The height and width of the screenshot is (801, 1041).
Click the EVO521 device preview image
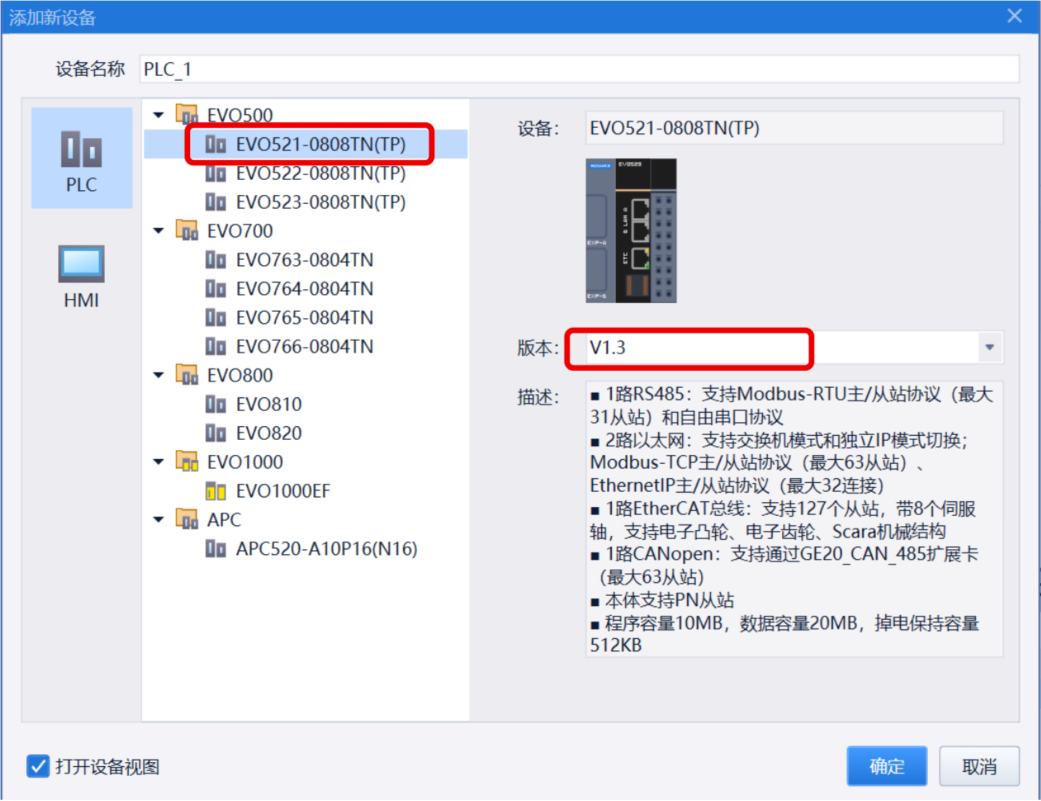point(631,230)
